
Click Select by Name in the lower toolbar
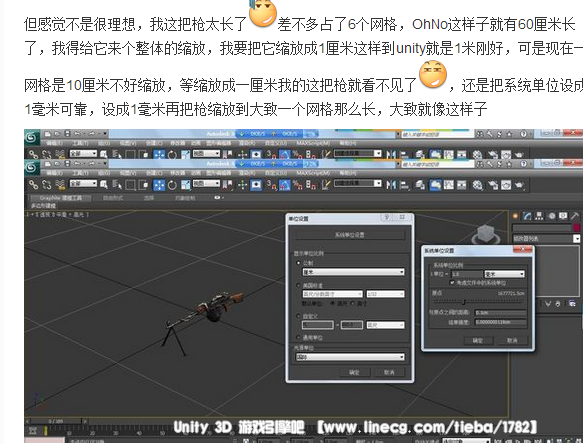tap(117, 184)
